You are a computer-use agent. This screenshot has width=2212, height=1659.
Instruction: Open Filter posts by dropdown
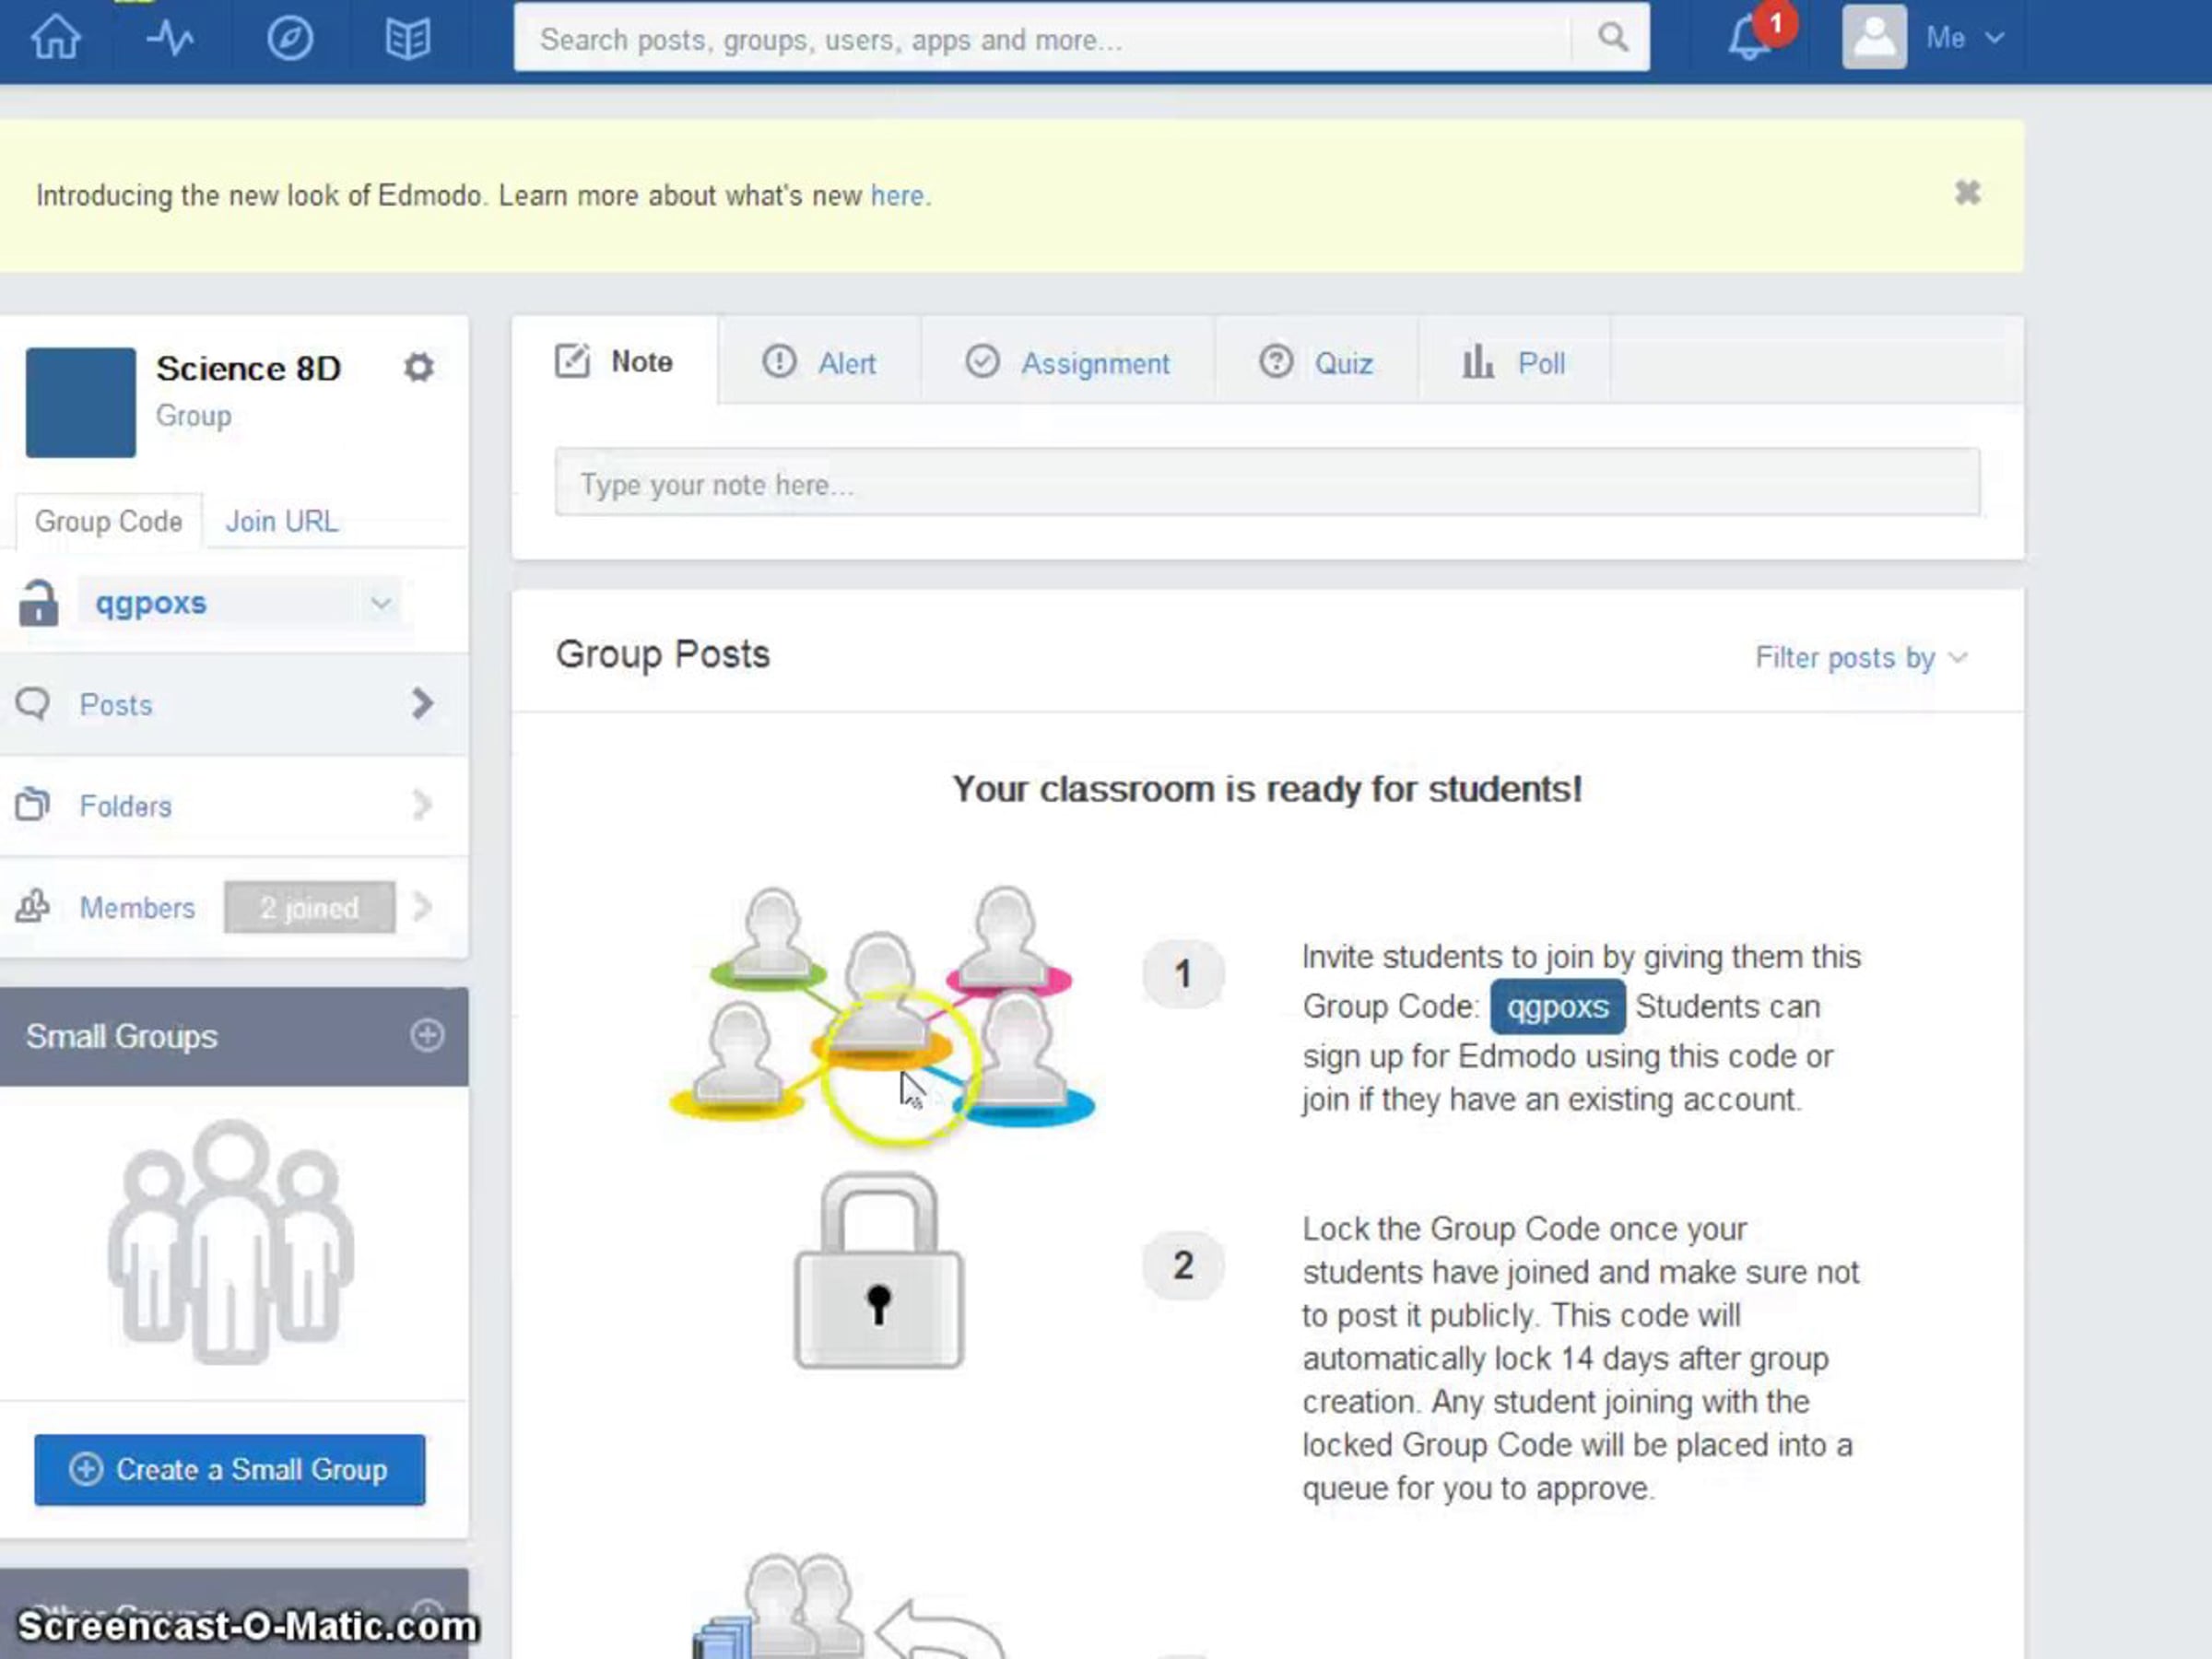pyautogui.click(x=1860, y=657)
